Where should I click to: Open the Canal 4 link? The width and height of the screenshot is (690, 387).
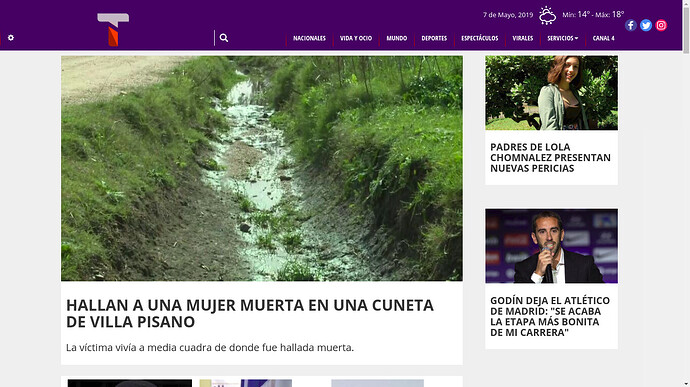click(x=603, y=38)
